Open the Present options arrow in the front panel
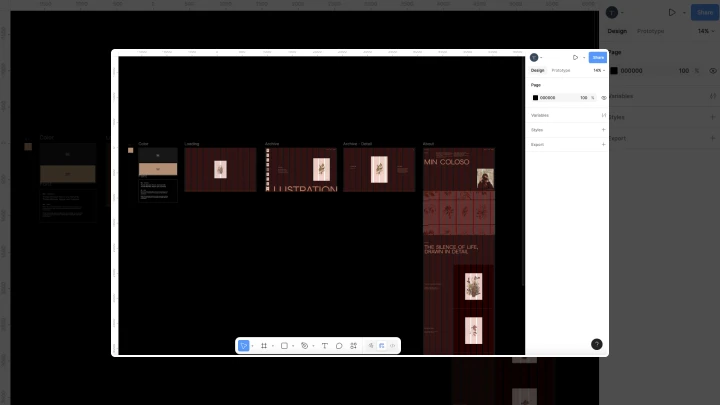 584,58
